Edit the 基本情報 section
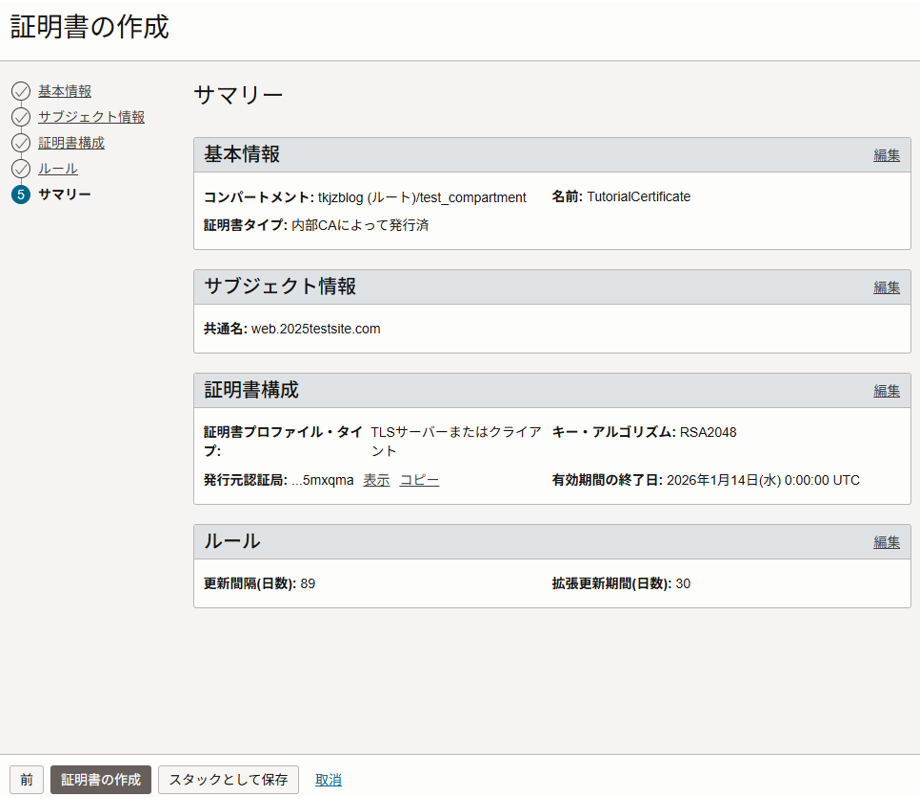The image size is (922, 802). pyautogui.click(x=886, y=155)
